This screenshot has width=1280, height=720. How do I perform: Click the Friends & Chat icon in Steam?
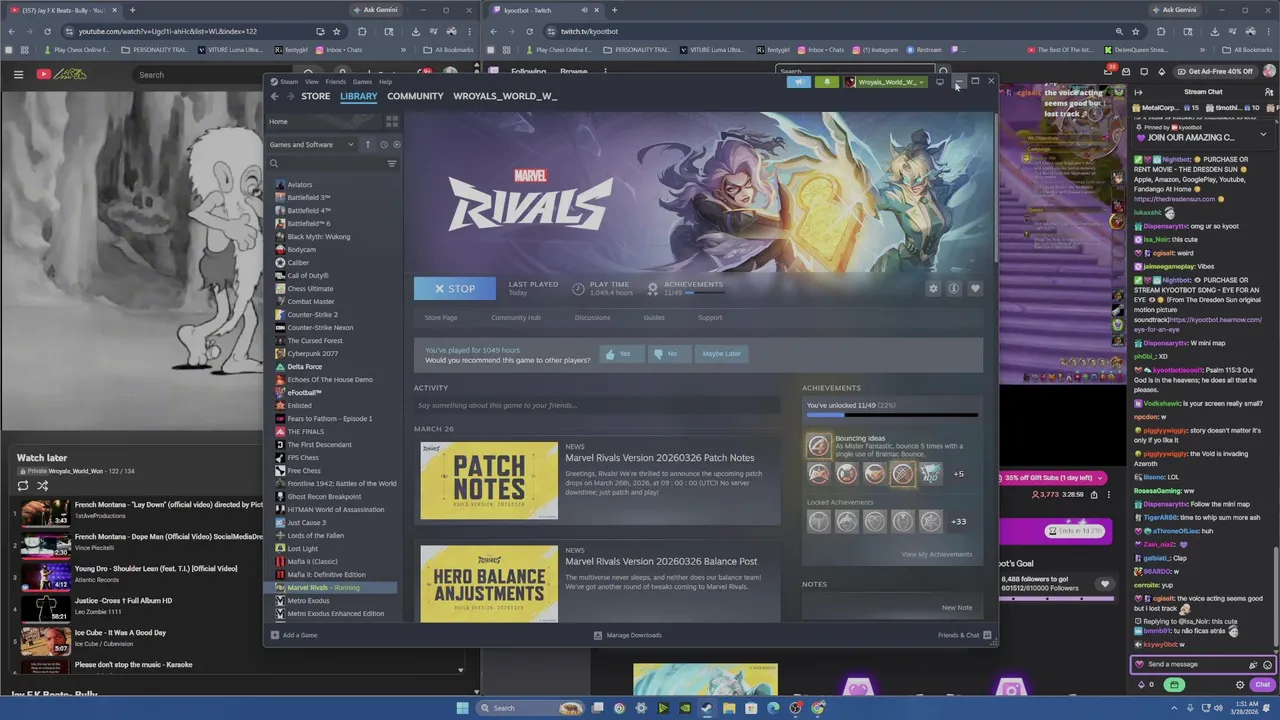987,635
